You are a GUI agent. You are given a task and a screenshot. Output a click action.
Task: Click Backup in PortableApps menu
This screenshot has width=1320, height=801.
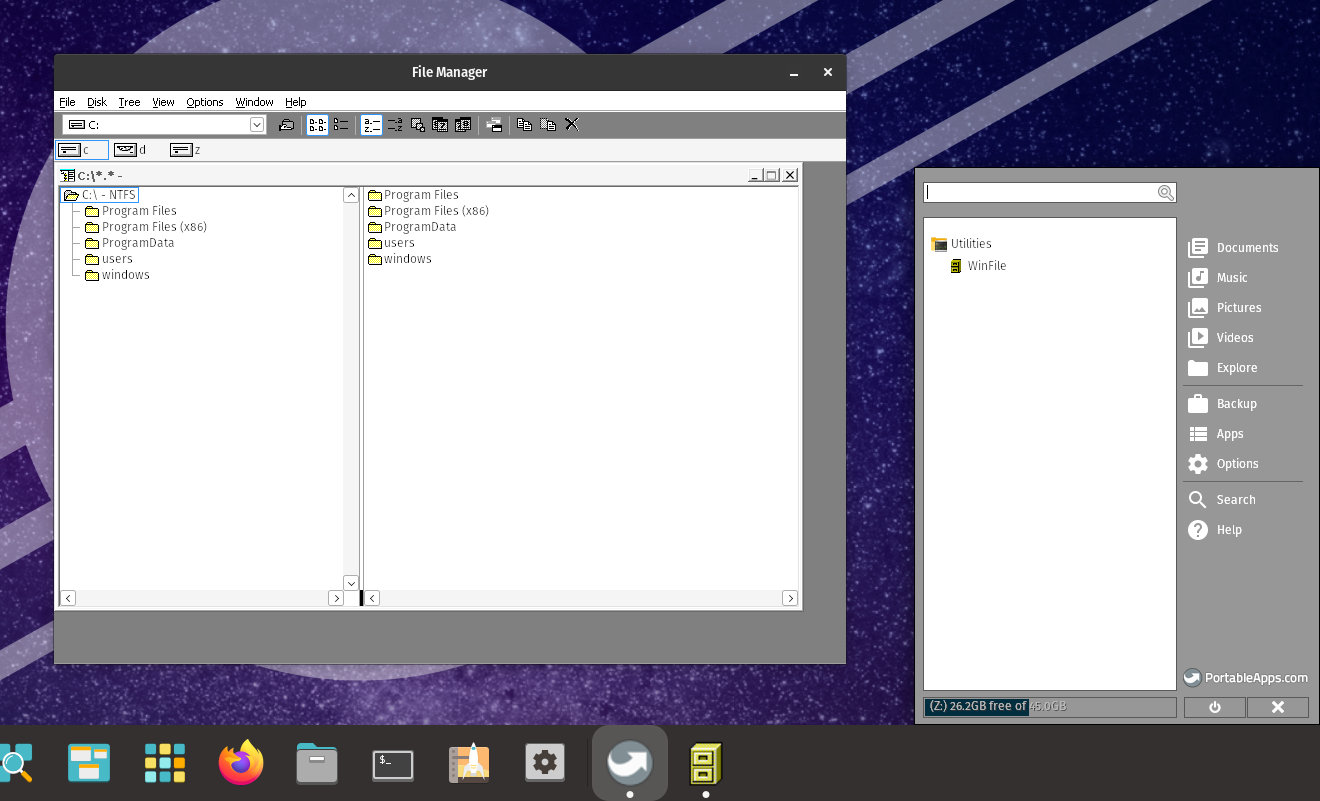pos(1222,404)
